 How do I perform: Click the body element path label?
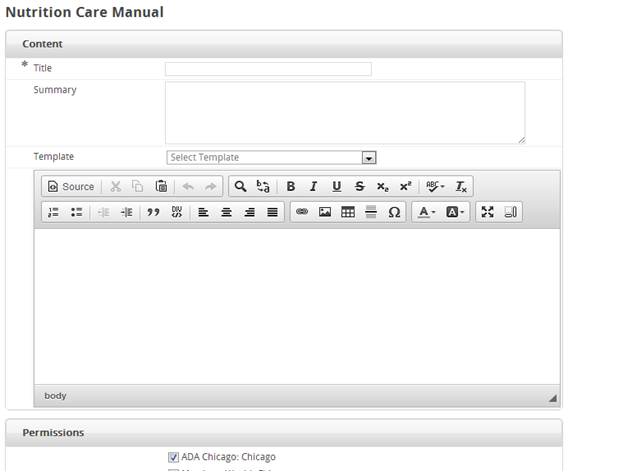[x=55, y=396]
